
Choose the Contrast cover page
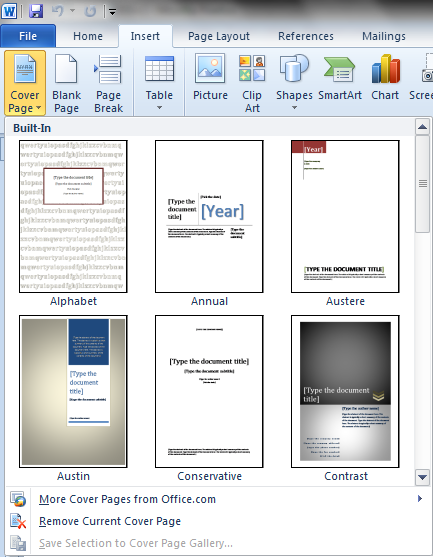click(x=345, y=391)
